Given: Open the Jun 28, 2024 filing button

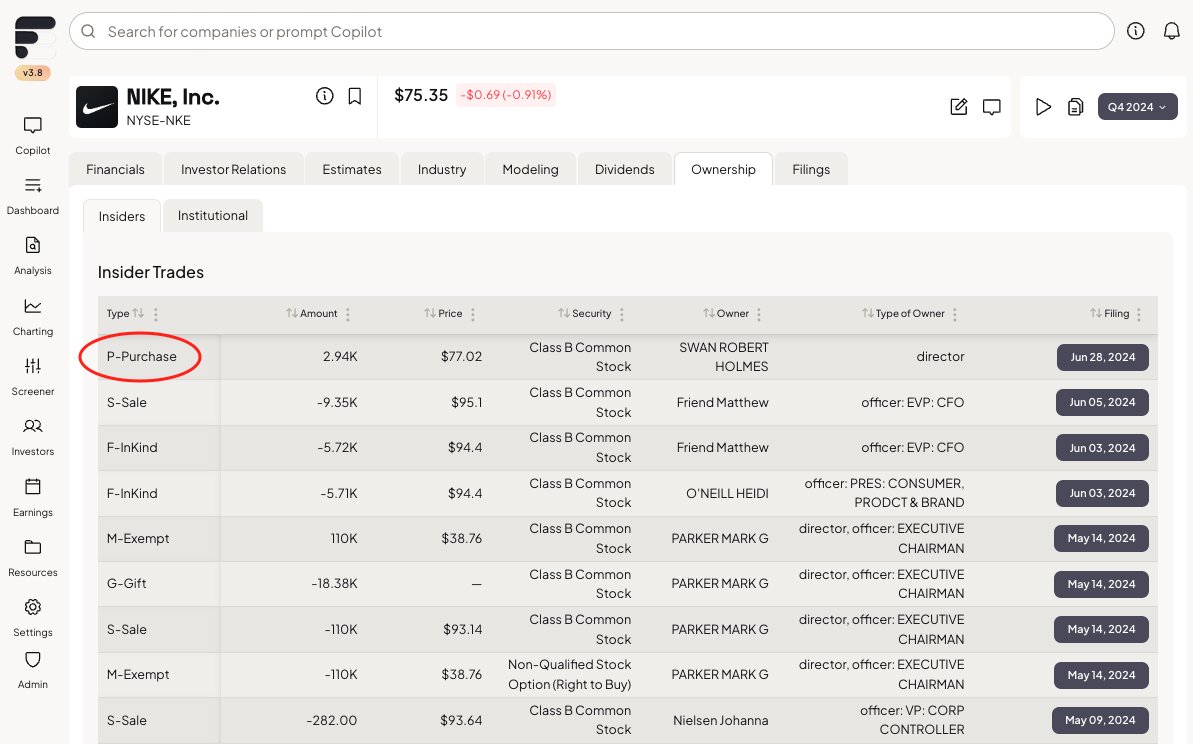Looking at the screenshot, I should [1102, 357].
